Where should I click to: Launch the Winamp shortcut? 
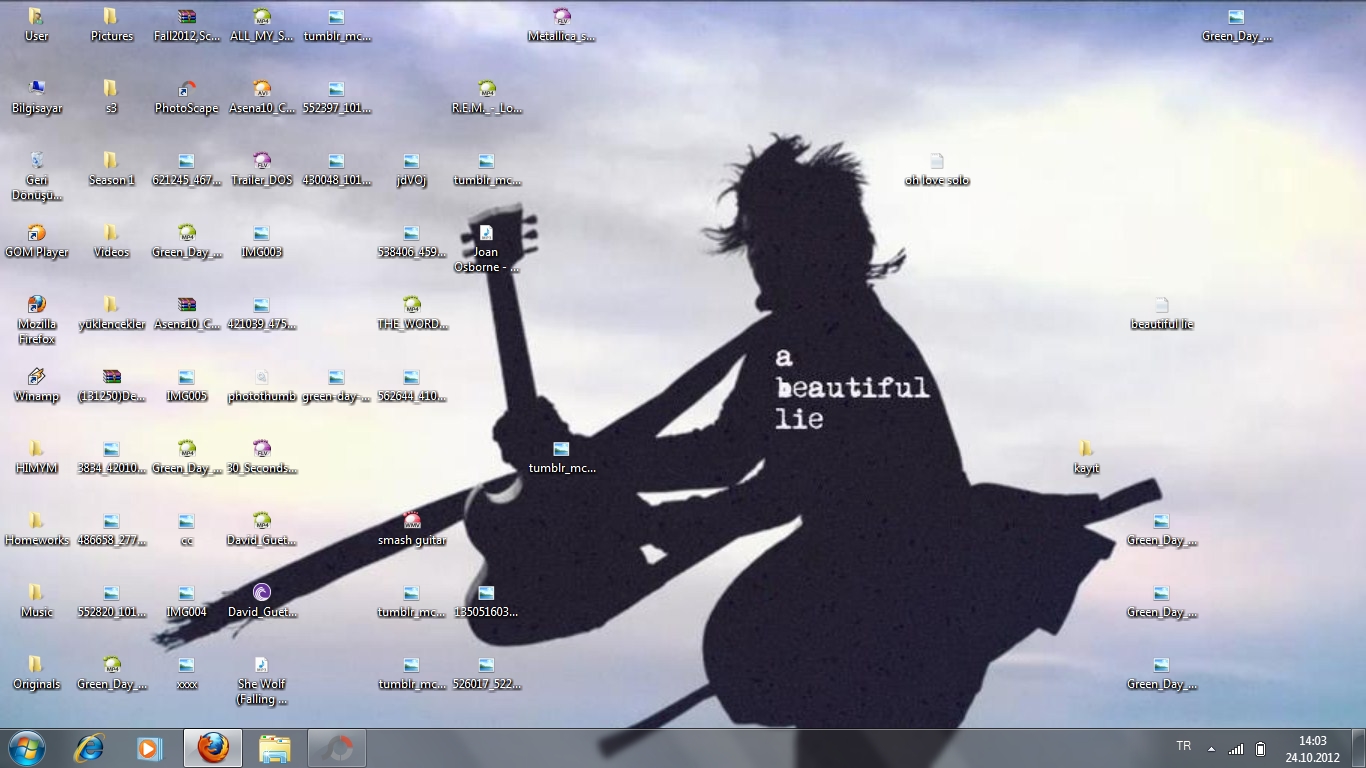pos(36,385)
